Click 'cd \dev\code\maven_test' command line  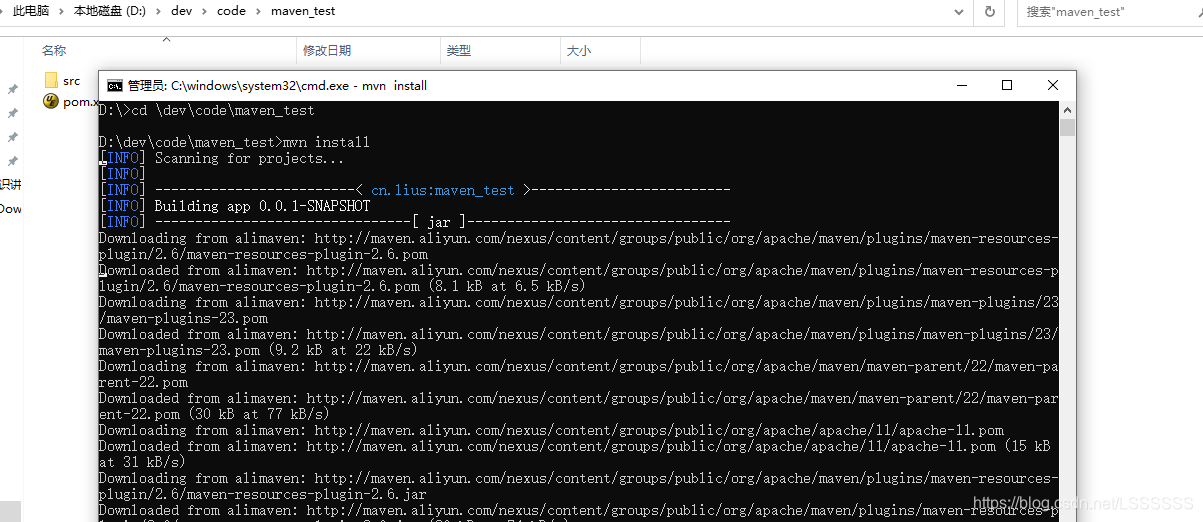[206, 110]
